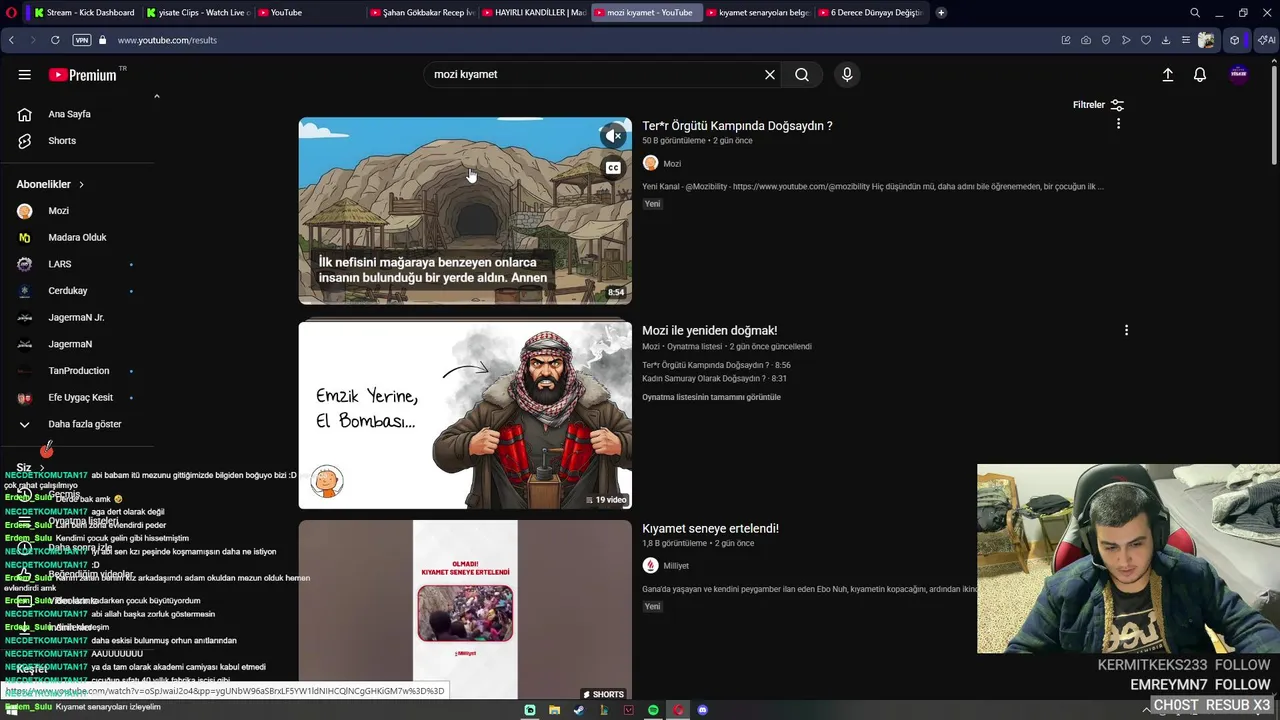
Task: Open the TanProduction subscription
Action: (77, 371)
